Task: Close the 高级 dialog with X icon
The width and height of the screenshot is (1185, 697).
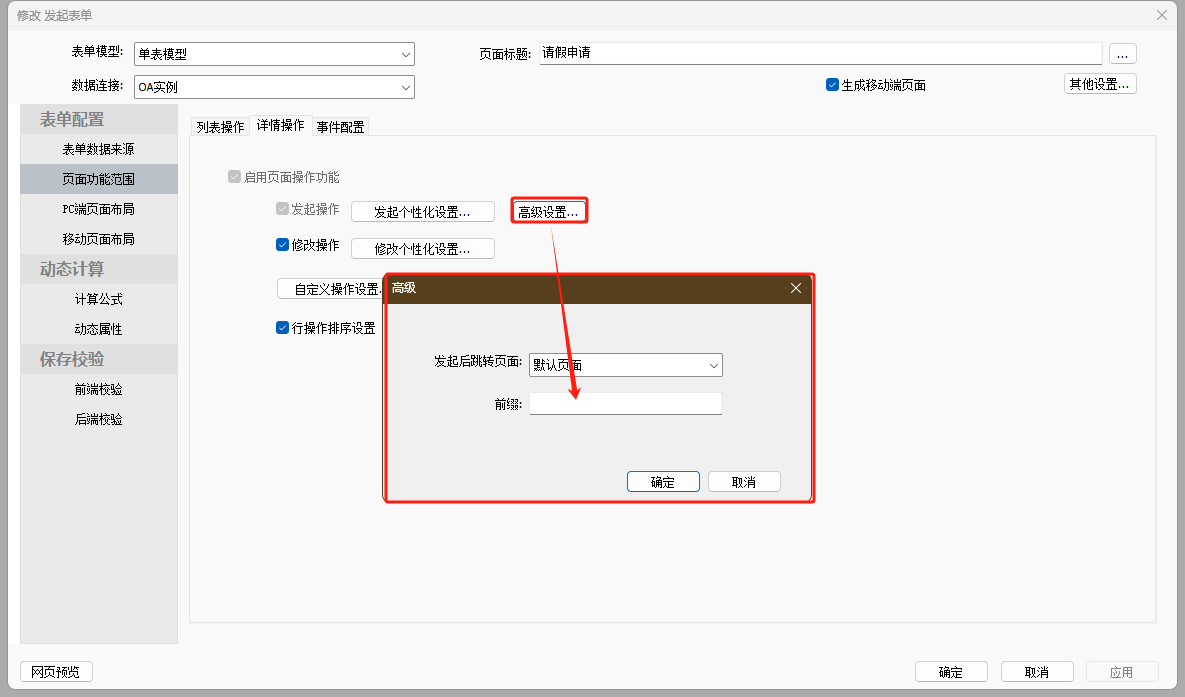Action: point(796,288)
